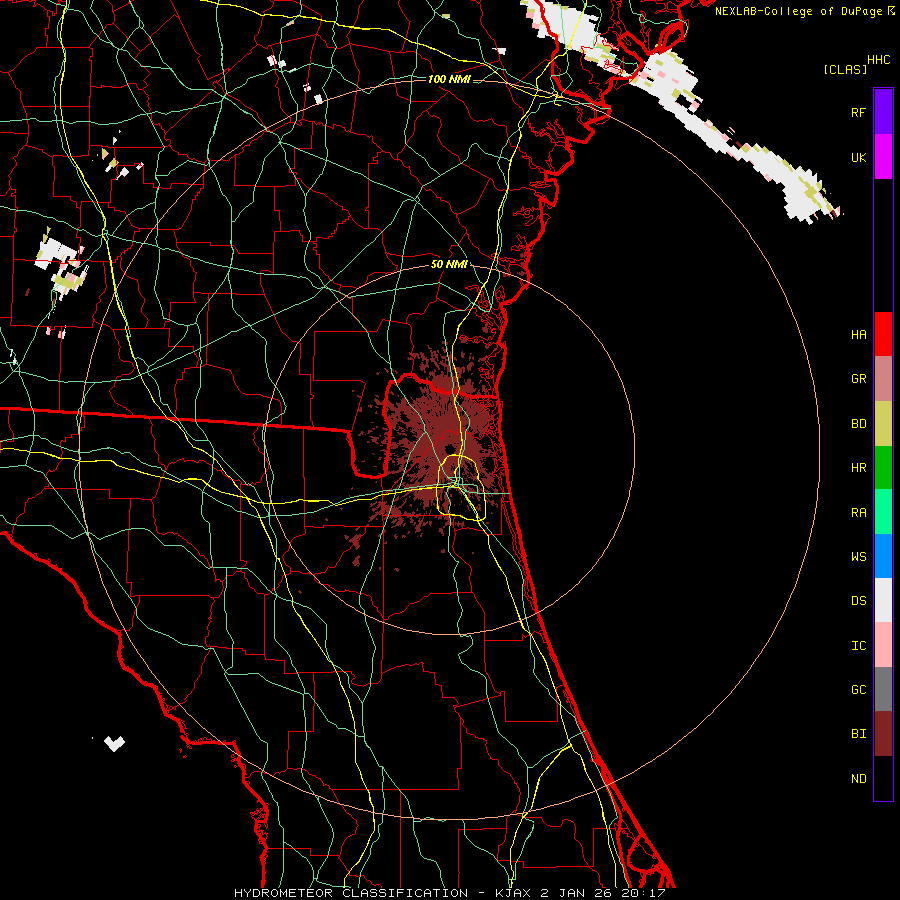Click the RA legend label
The image size is (900, 900).
point(858,512)
